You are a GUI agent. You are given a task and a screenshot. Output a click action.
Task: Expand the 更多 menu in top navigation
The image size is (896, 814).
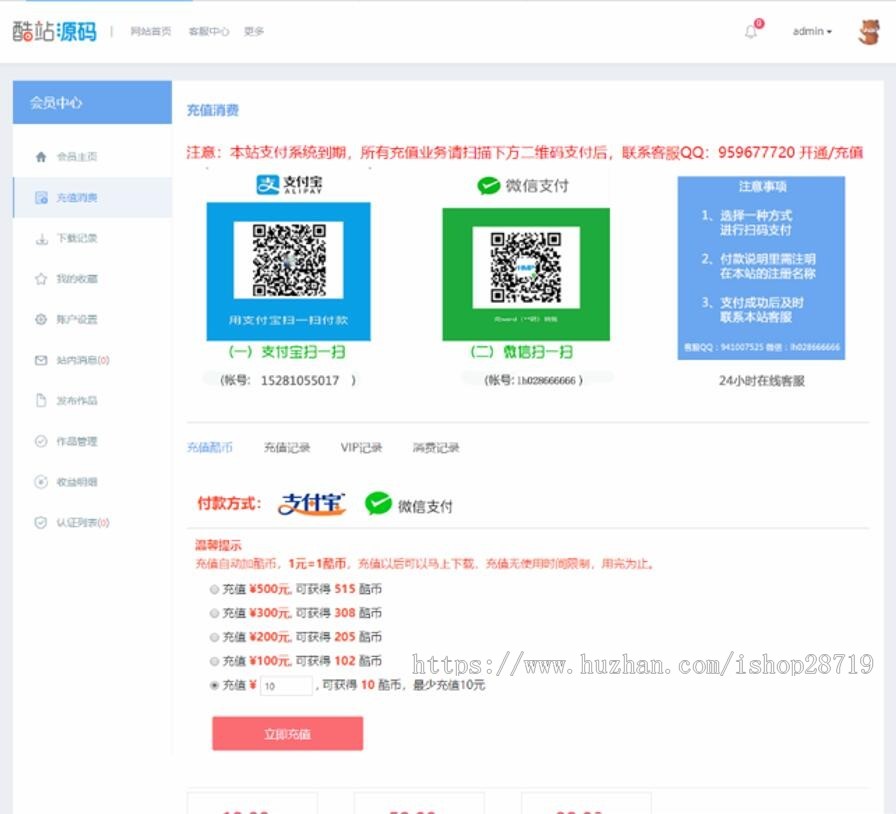coord(252,31)
